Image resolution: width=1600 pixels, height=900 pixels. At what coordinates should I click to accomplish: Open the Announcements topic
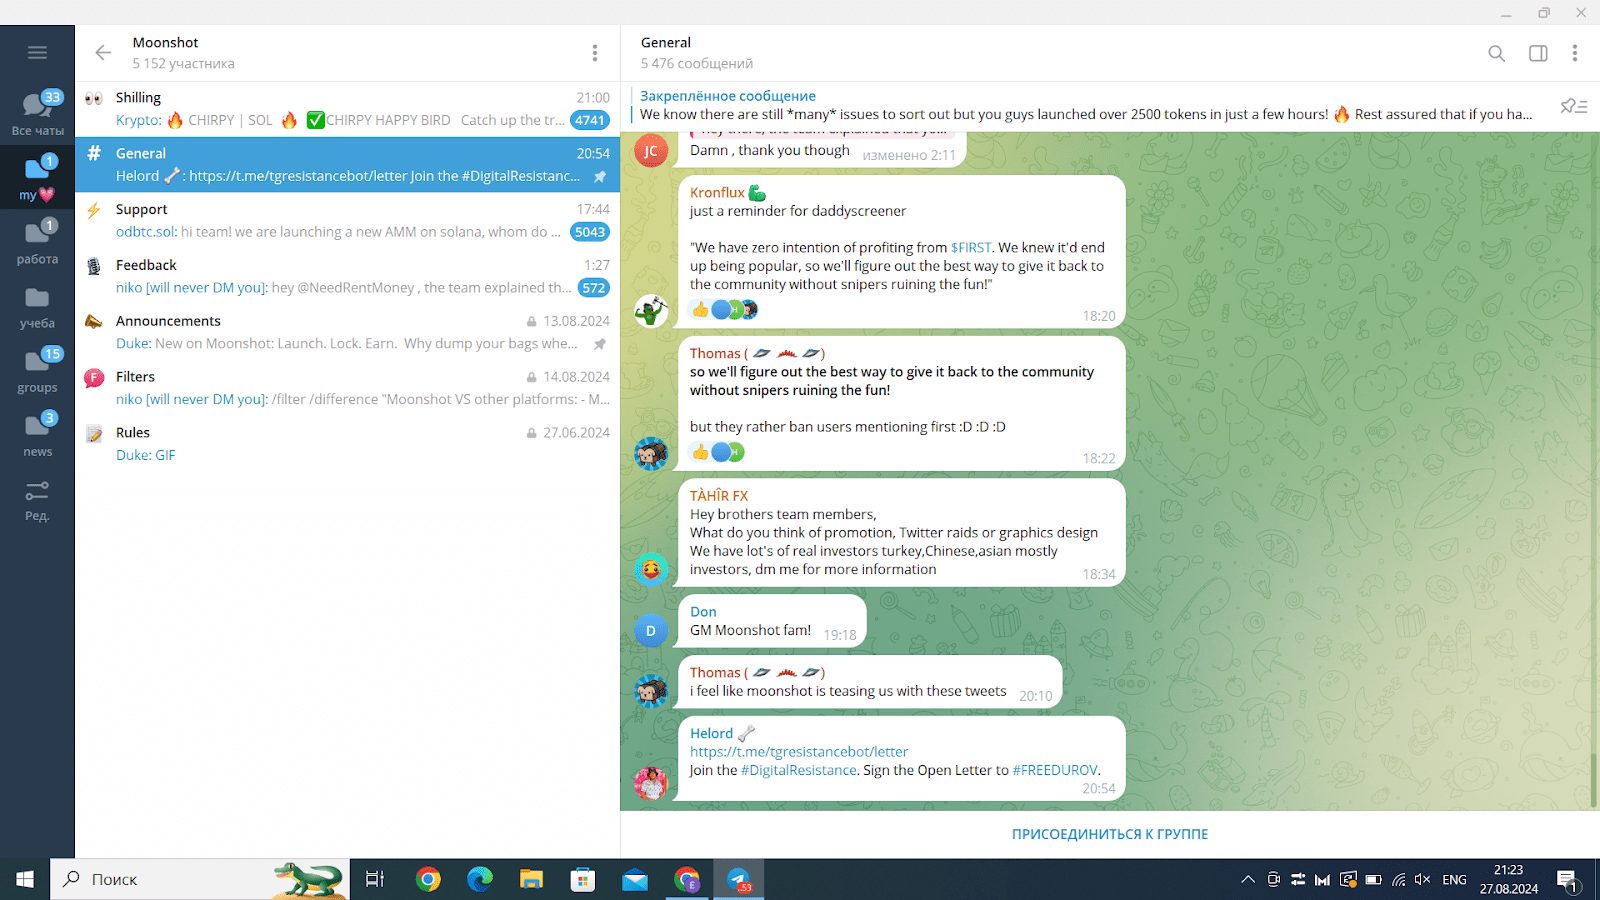pos(347,332)
